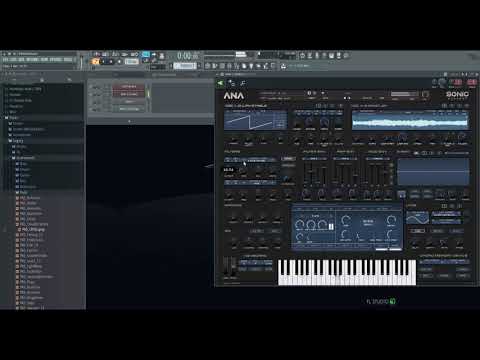Click ANA master volume slider near Sonic logo
Image resolution: width=480 pixels, height=360 pixels.
click(x=404, y=94)
